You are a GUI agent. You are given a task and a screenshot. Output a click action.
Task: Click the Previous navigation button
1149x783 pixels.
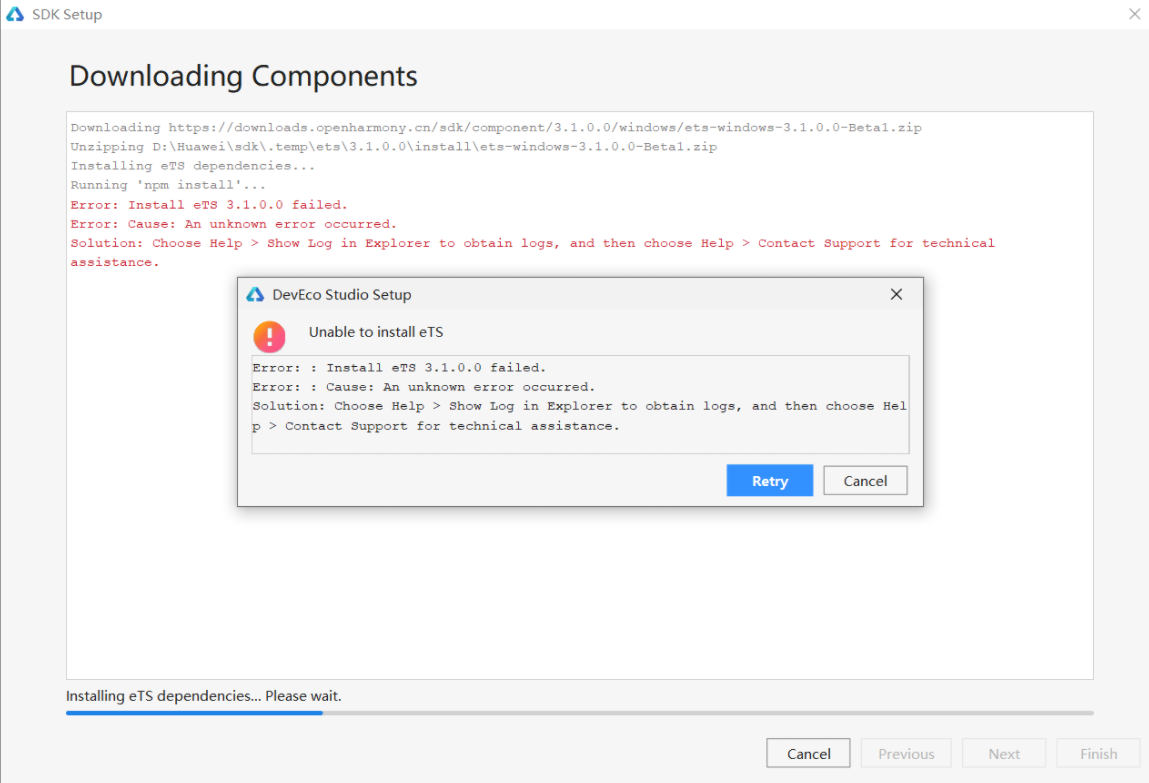(905, 753)
